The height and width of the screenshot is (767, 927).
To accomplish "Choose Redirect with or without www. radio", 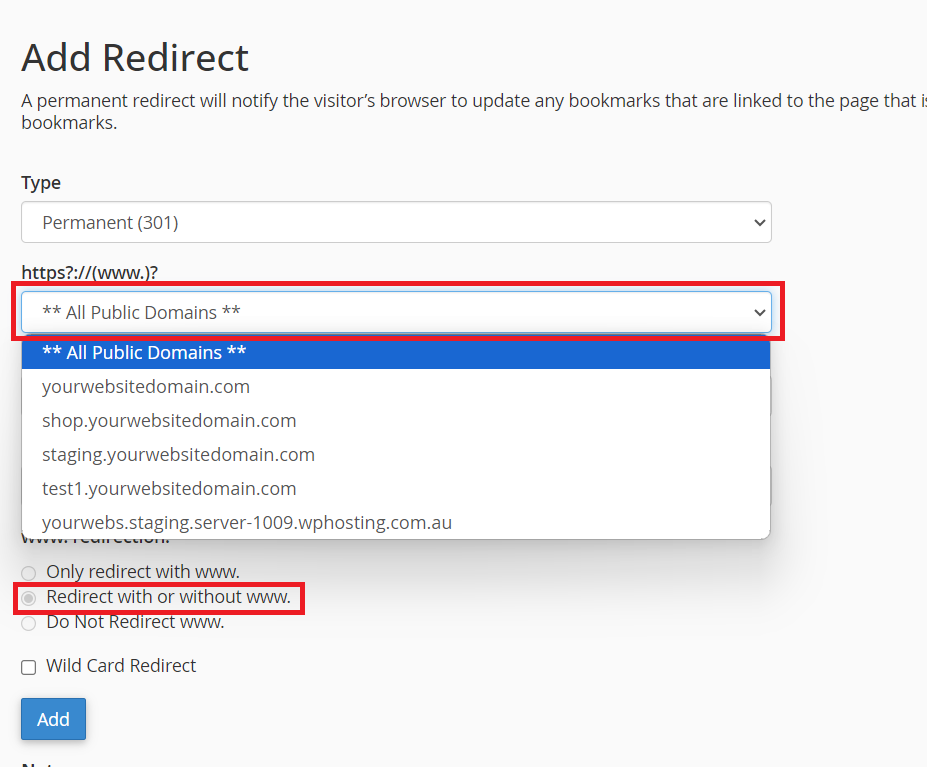I will pyautogui.click(x=29, y=598).
